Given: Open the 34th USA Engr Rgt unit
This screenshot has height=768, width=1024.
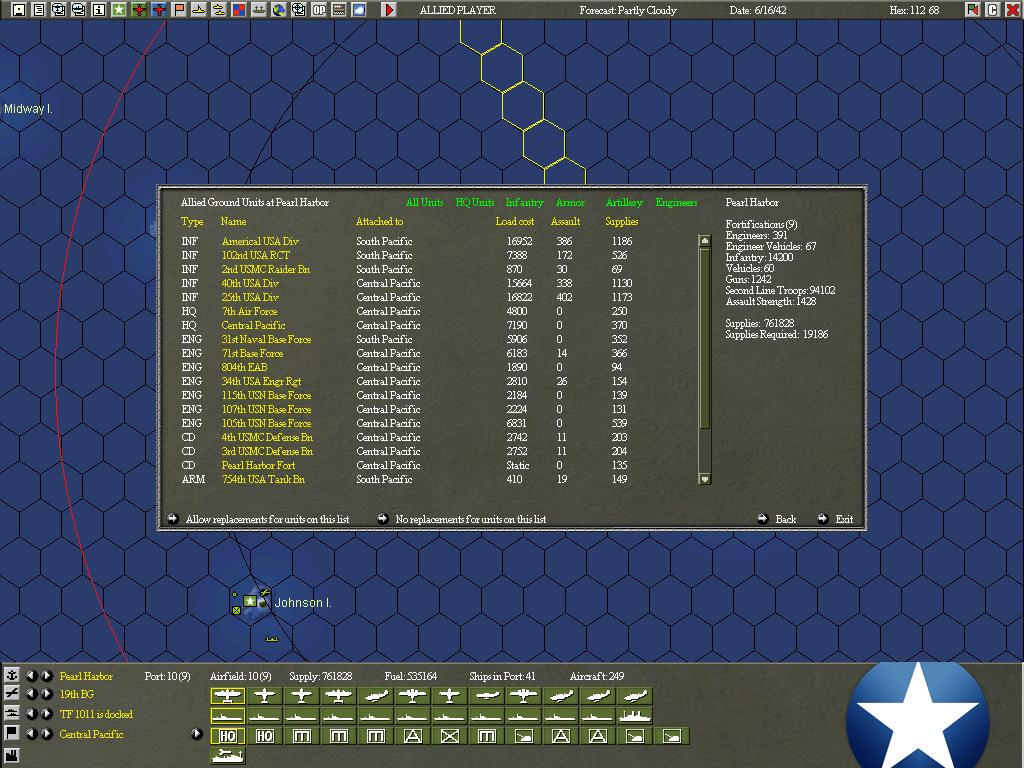Looking at the screenshot, I should tap(261, 381).
